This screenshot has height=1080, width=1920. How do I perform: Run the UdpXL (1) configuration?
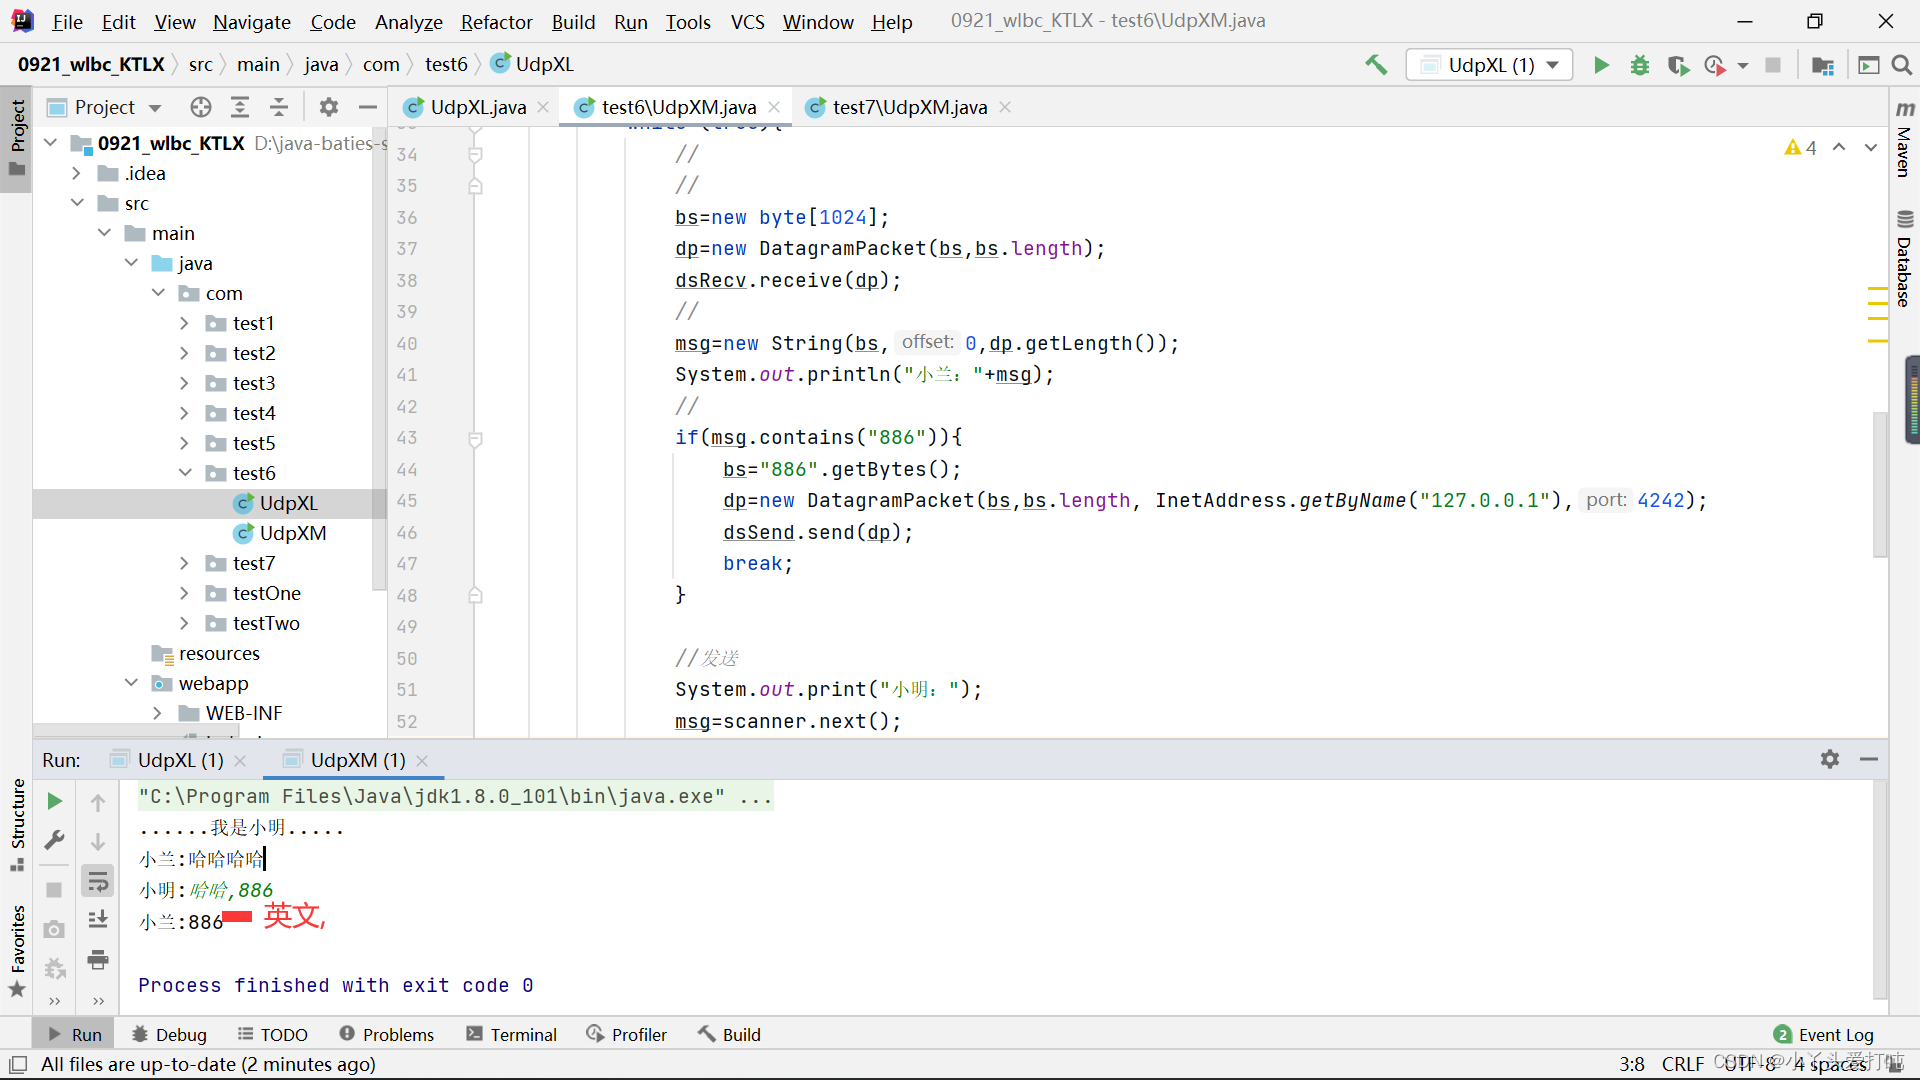1601,65
